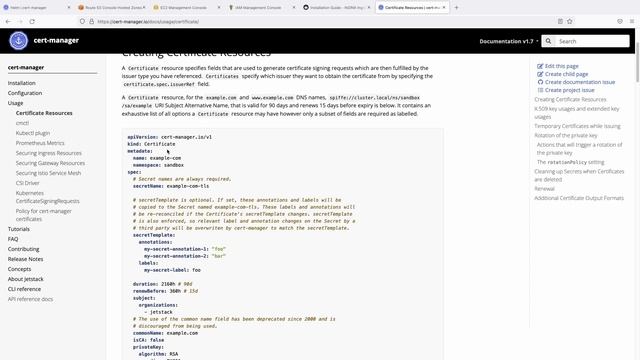The image size is (640, 360).
Task: Open the Firefox hamburger menu
Action: coord(632,21)
